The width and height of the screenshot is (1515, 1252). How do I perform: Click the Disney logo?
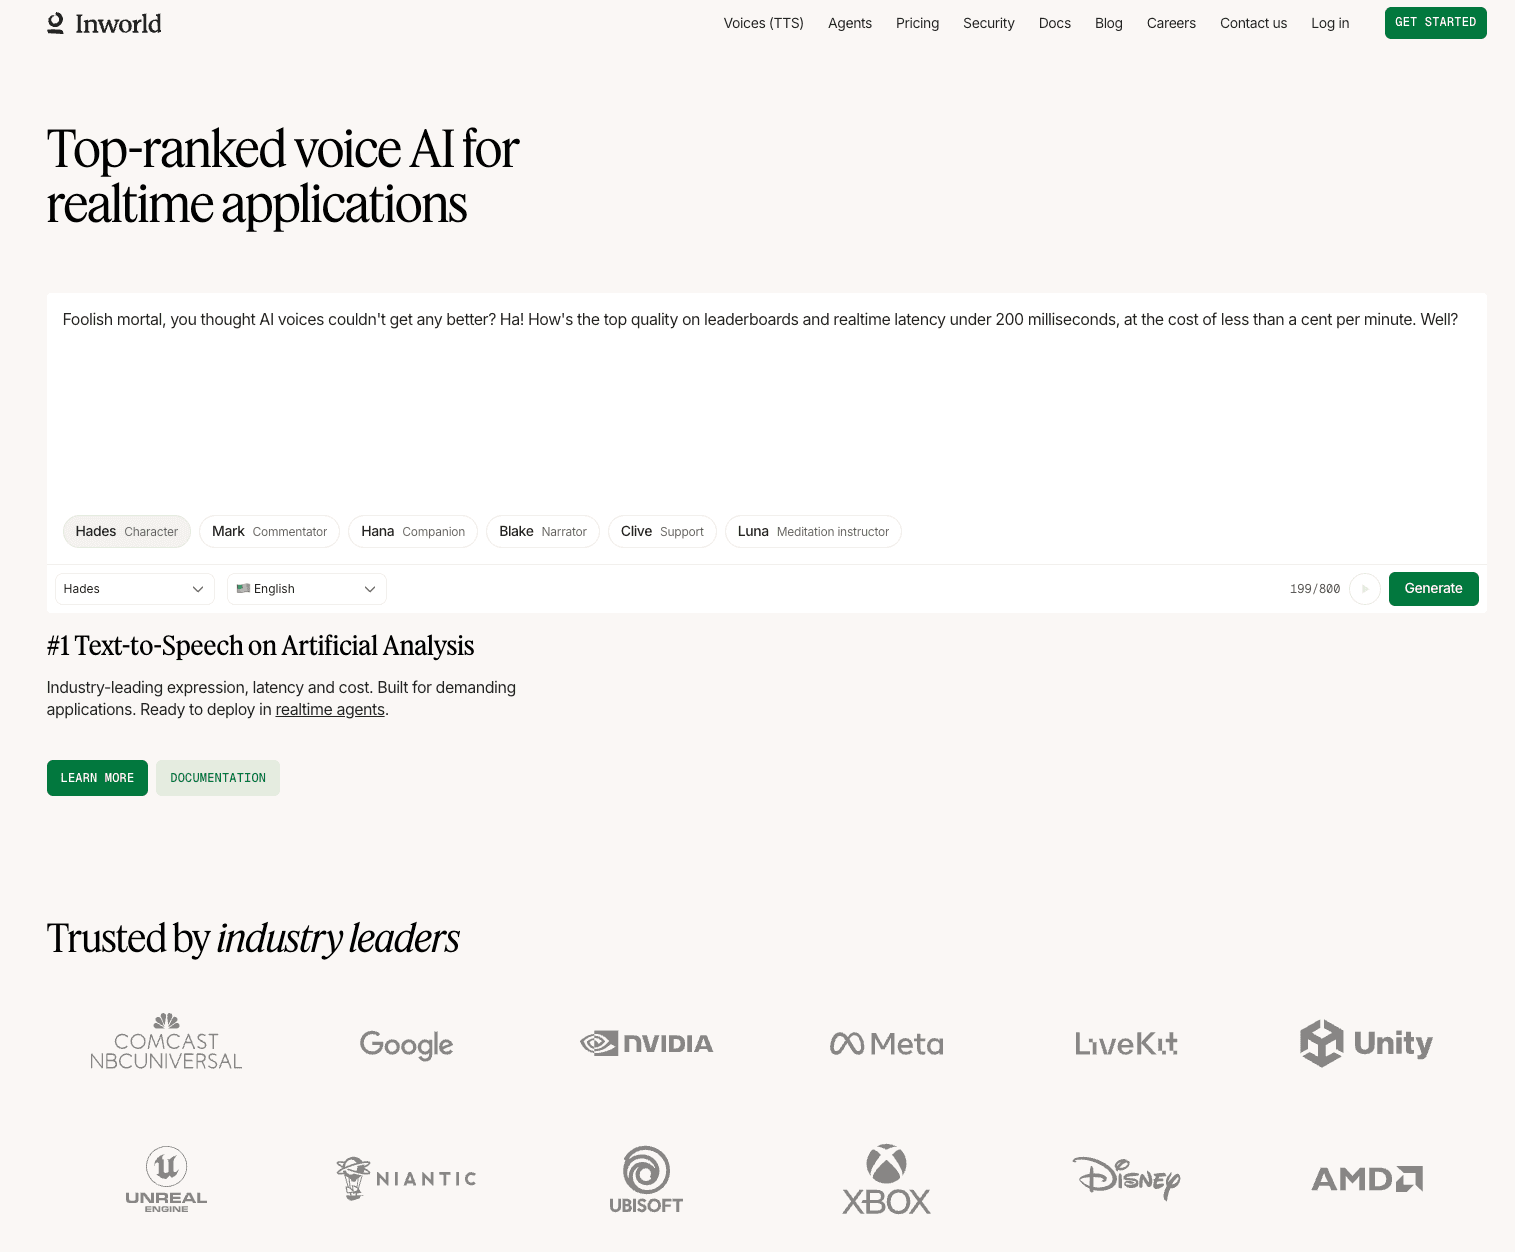tap(1126, 1178)
